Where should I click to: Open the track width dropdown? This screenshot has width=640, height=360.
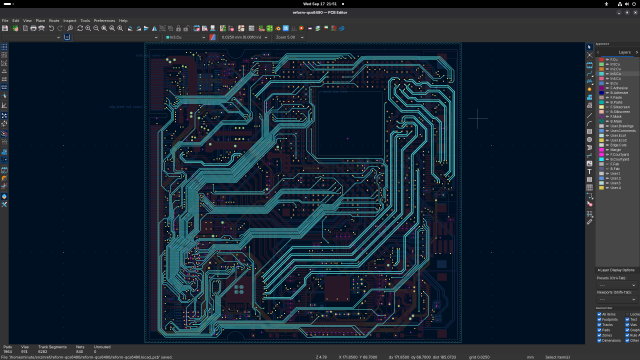point(31,37)
